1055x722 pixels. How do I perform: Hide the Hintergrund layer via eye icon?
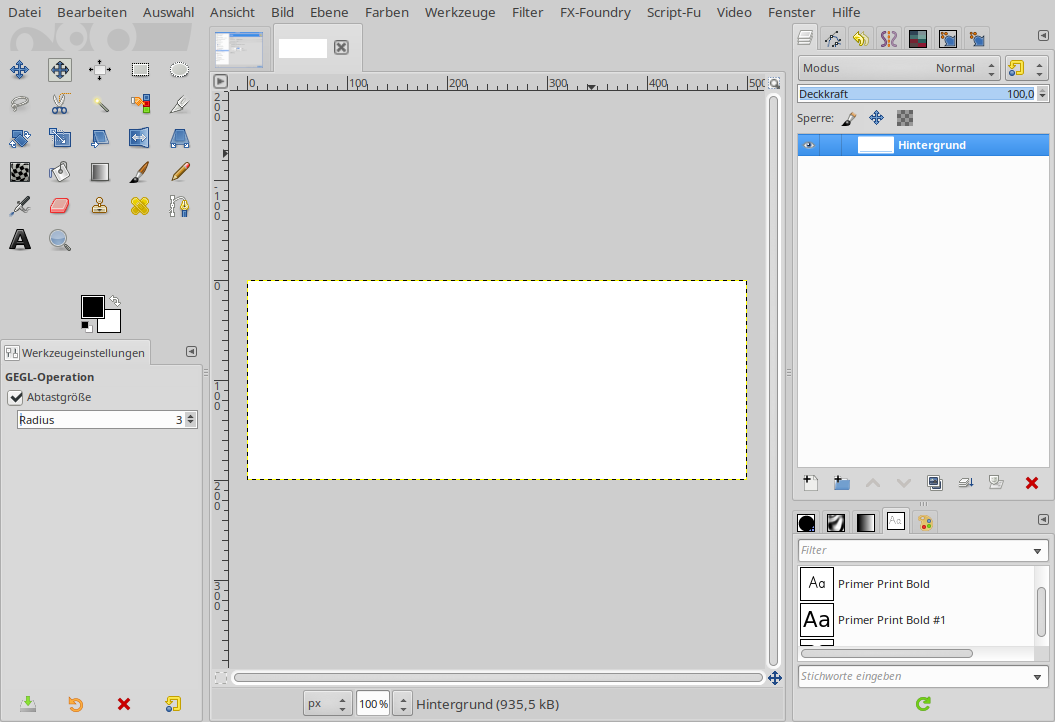[808, 145]
